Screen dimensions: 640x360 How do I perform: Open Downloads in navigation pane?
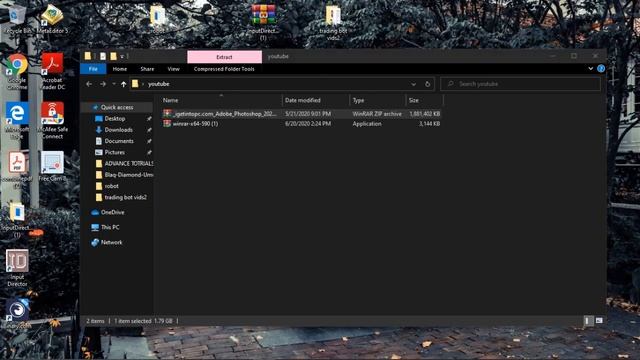click(118, 130)
